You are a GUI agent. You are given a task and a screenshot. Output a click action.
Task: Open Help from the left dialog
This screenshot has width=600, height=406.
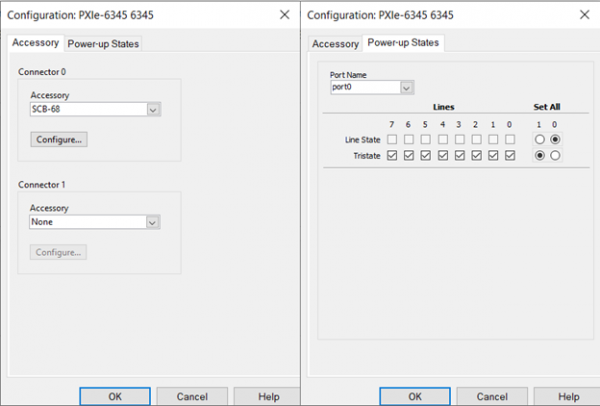(x=269, y=396)
